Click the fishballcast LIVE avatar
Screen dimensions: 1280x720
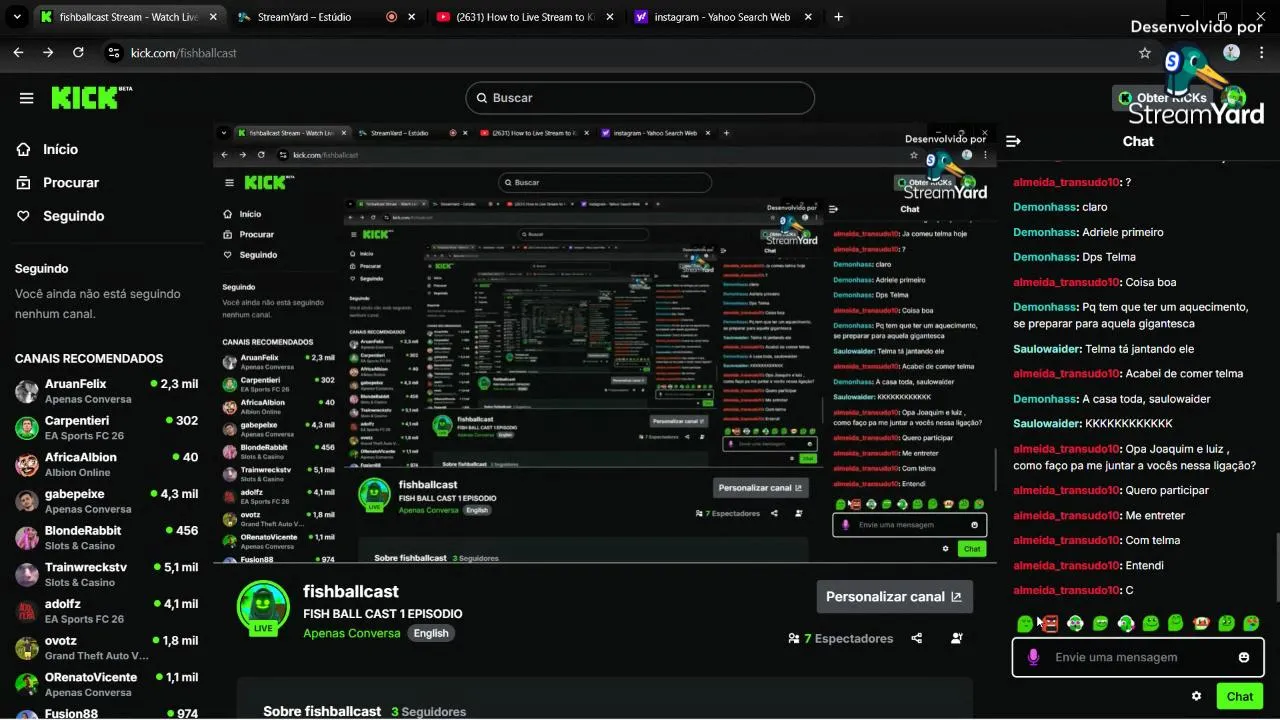point(263,608)
